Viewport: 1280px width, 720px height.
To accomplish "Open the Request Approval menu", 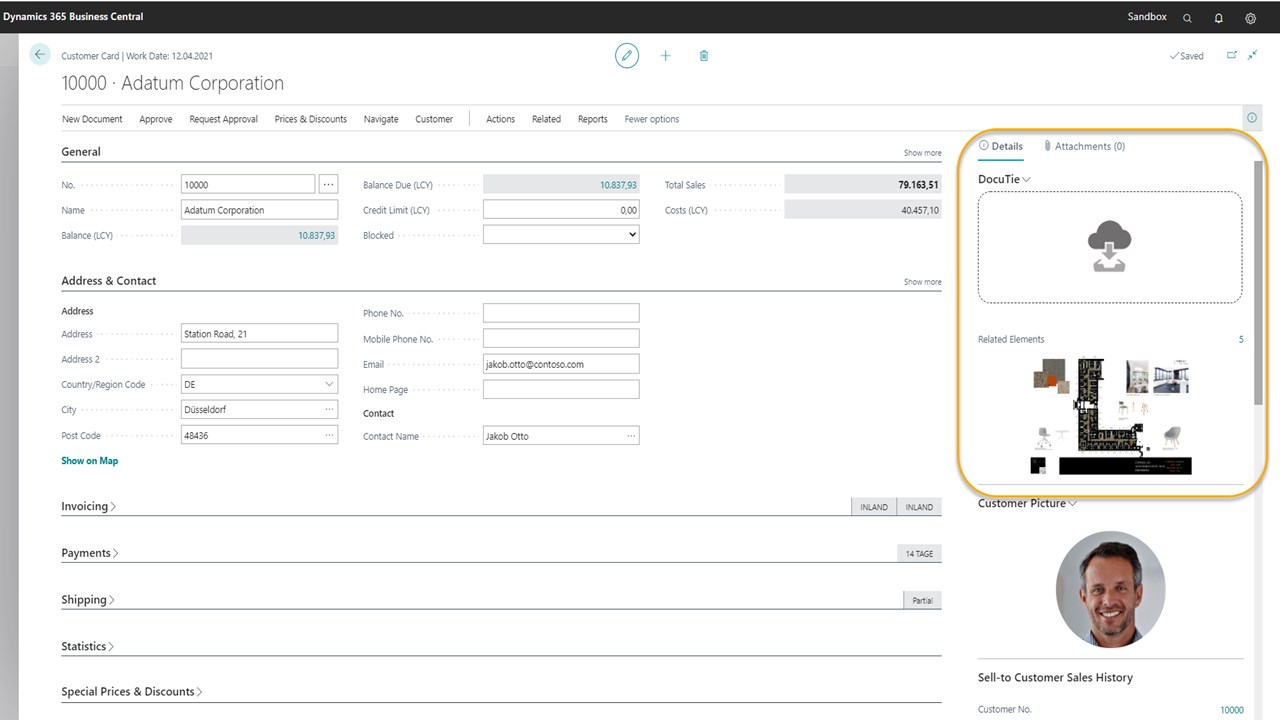I will click(223, 119).
